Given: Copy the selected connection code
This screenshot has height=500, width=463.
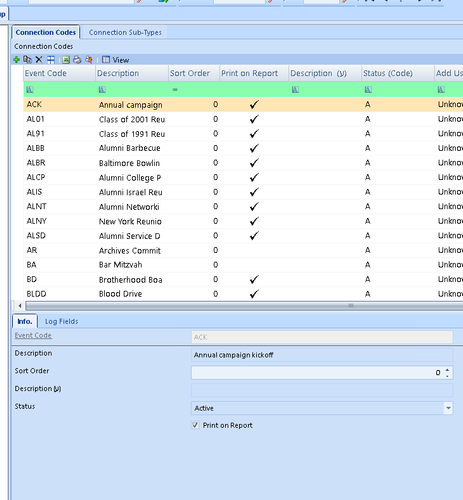Looking at the screenshot, I should [27, 60].
